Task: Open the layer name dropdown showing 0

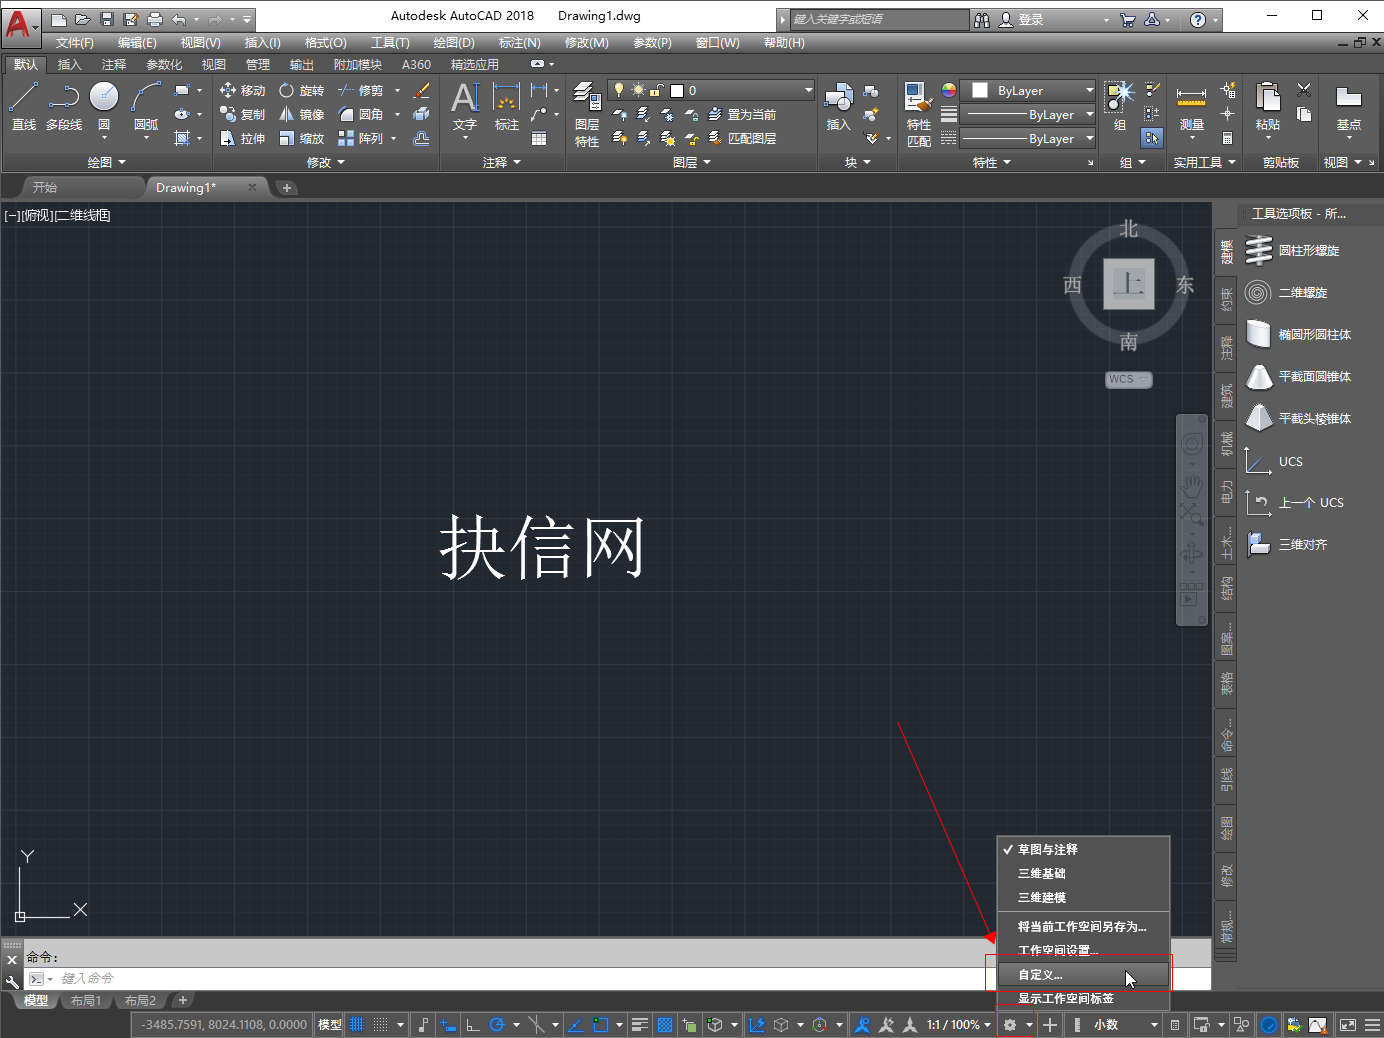Action: (740, 90)
